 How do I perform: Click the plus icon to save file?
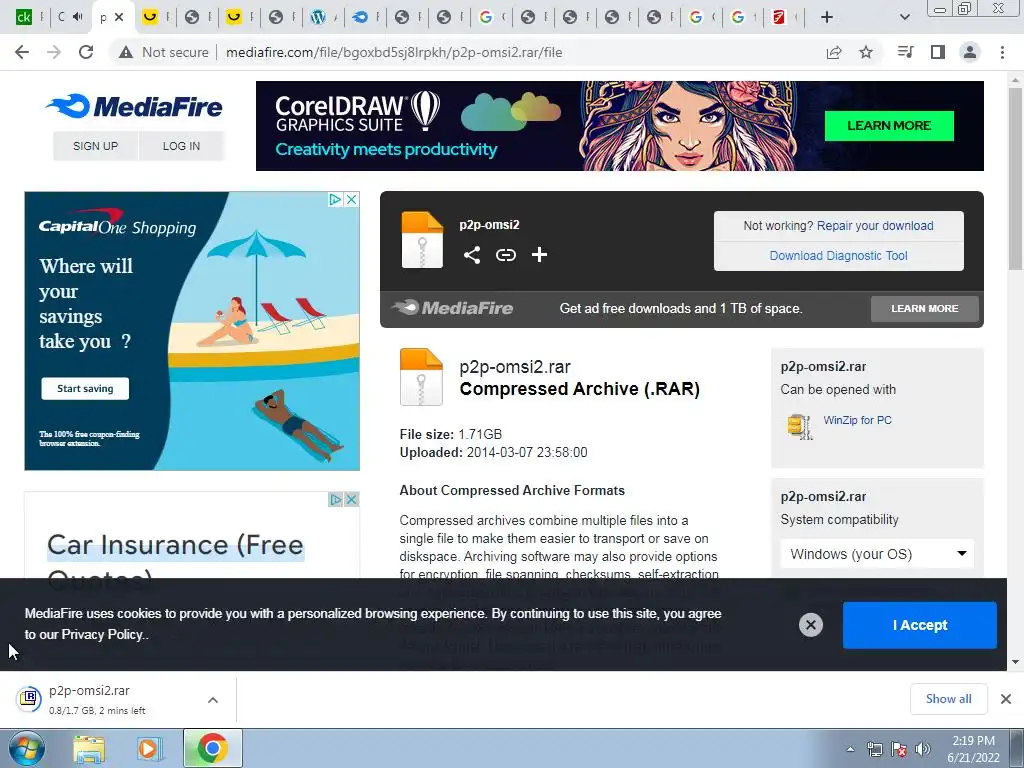coord(539,255)
